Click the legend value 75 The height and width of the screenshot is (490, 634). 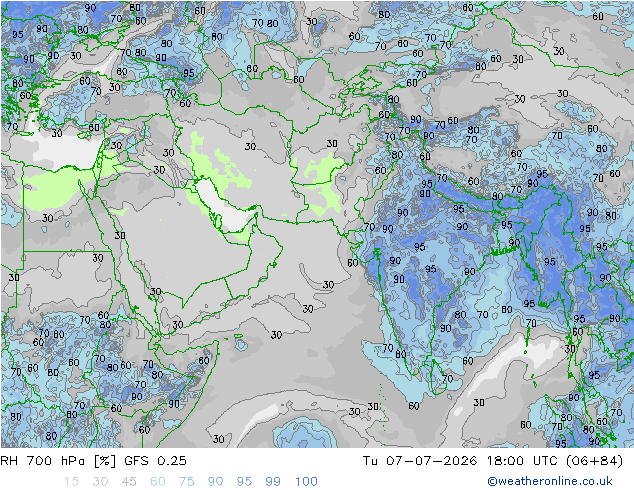coord(186,482)
